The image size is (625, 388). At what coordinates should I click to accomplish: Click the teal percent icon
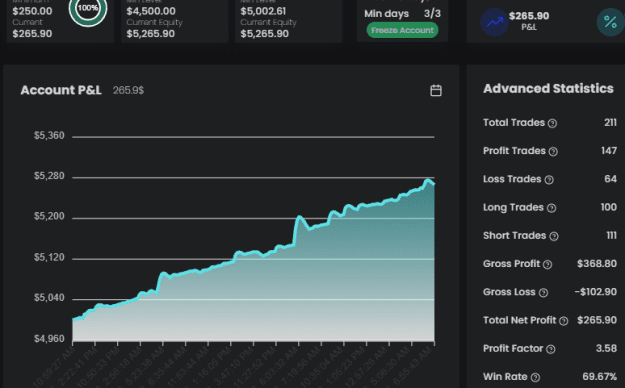(610, 22)
